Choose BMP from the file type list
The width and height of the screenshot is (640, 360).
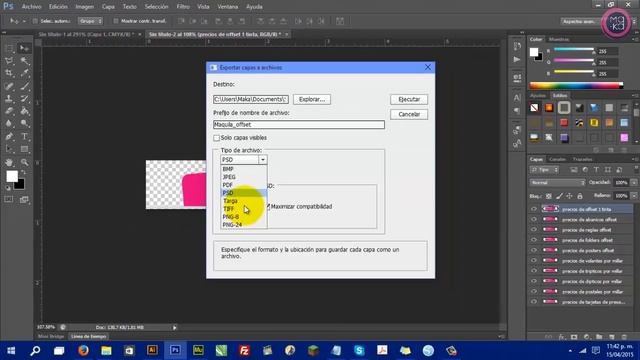228,169
